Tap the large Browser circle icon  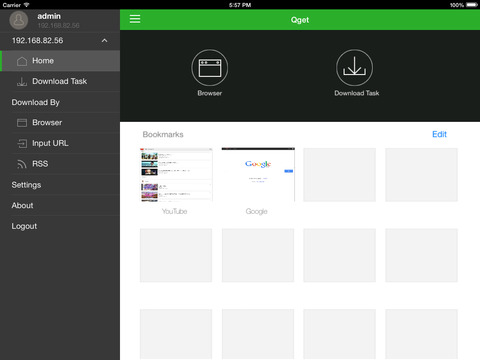click(209, 68)
